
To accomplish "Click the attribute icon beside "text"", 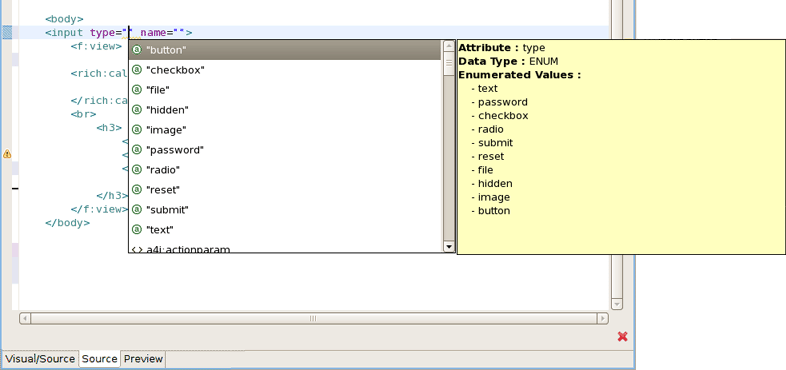I will tap(136, 229).
